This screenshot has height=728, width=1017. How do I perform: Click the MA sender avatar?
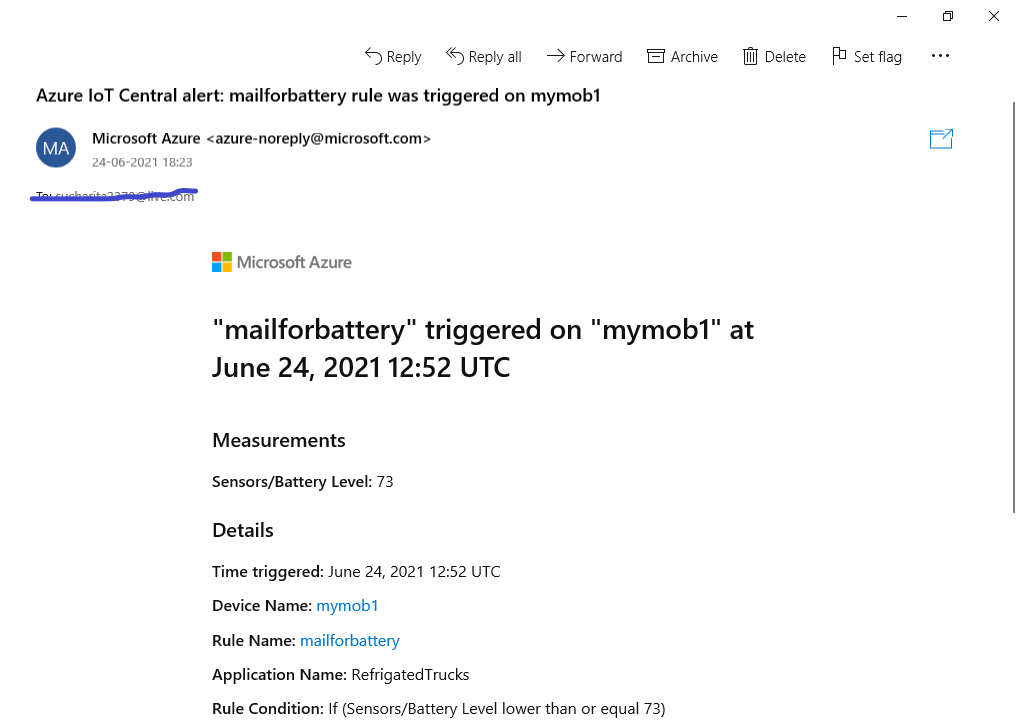[56, 148]
